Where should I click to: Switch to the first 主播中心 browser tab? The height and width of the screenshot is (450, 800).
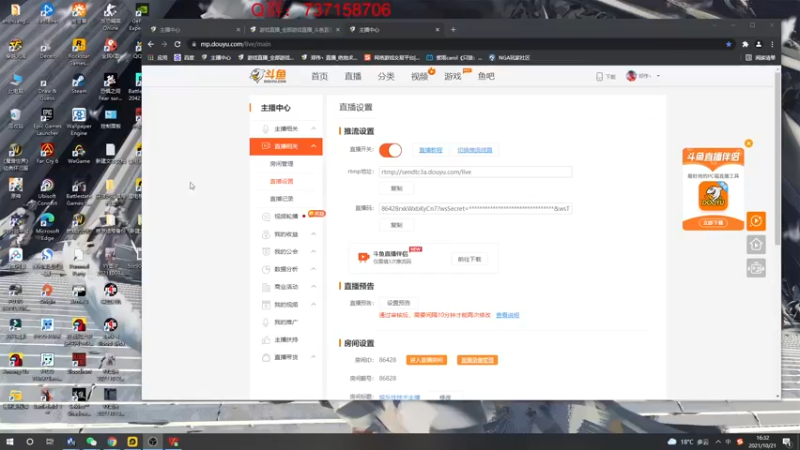pos(194,30)
